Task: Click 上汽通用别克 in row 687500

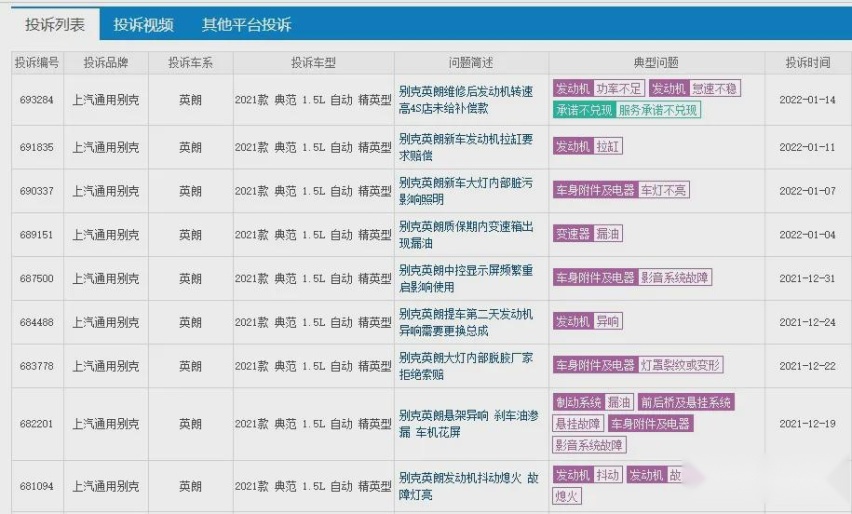Action: [106, 278]
